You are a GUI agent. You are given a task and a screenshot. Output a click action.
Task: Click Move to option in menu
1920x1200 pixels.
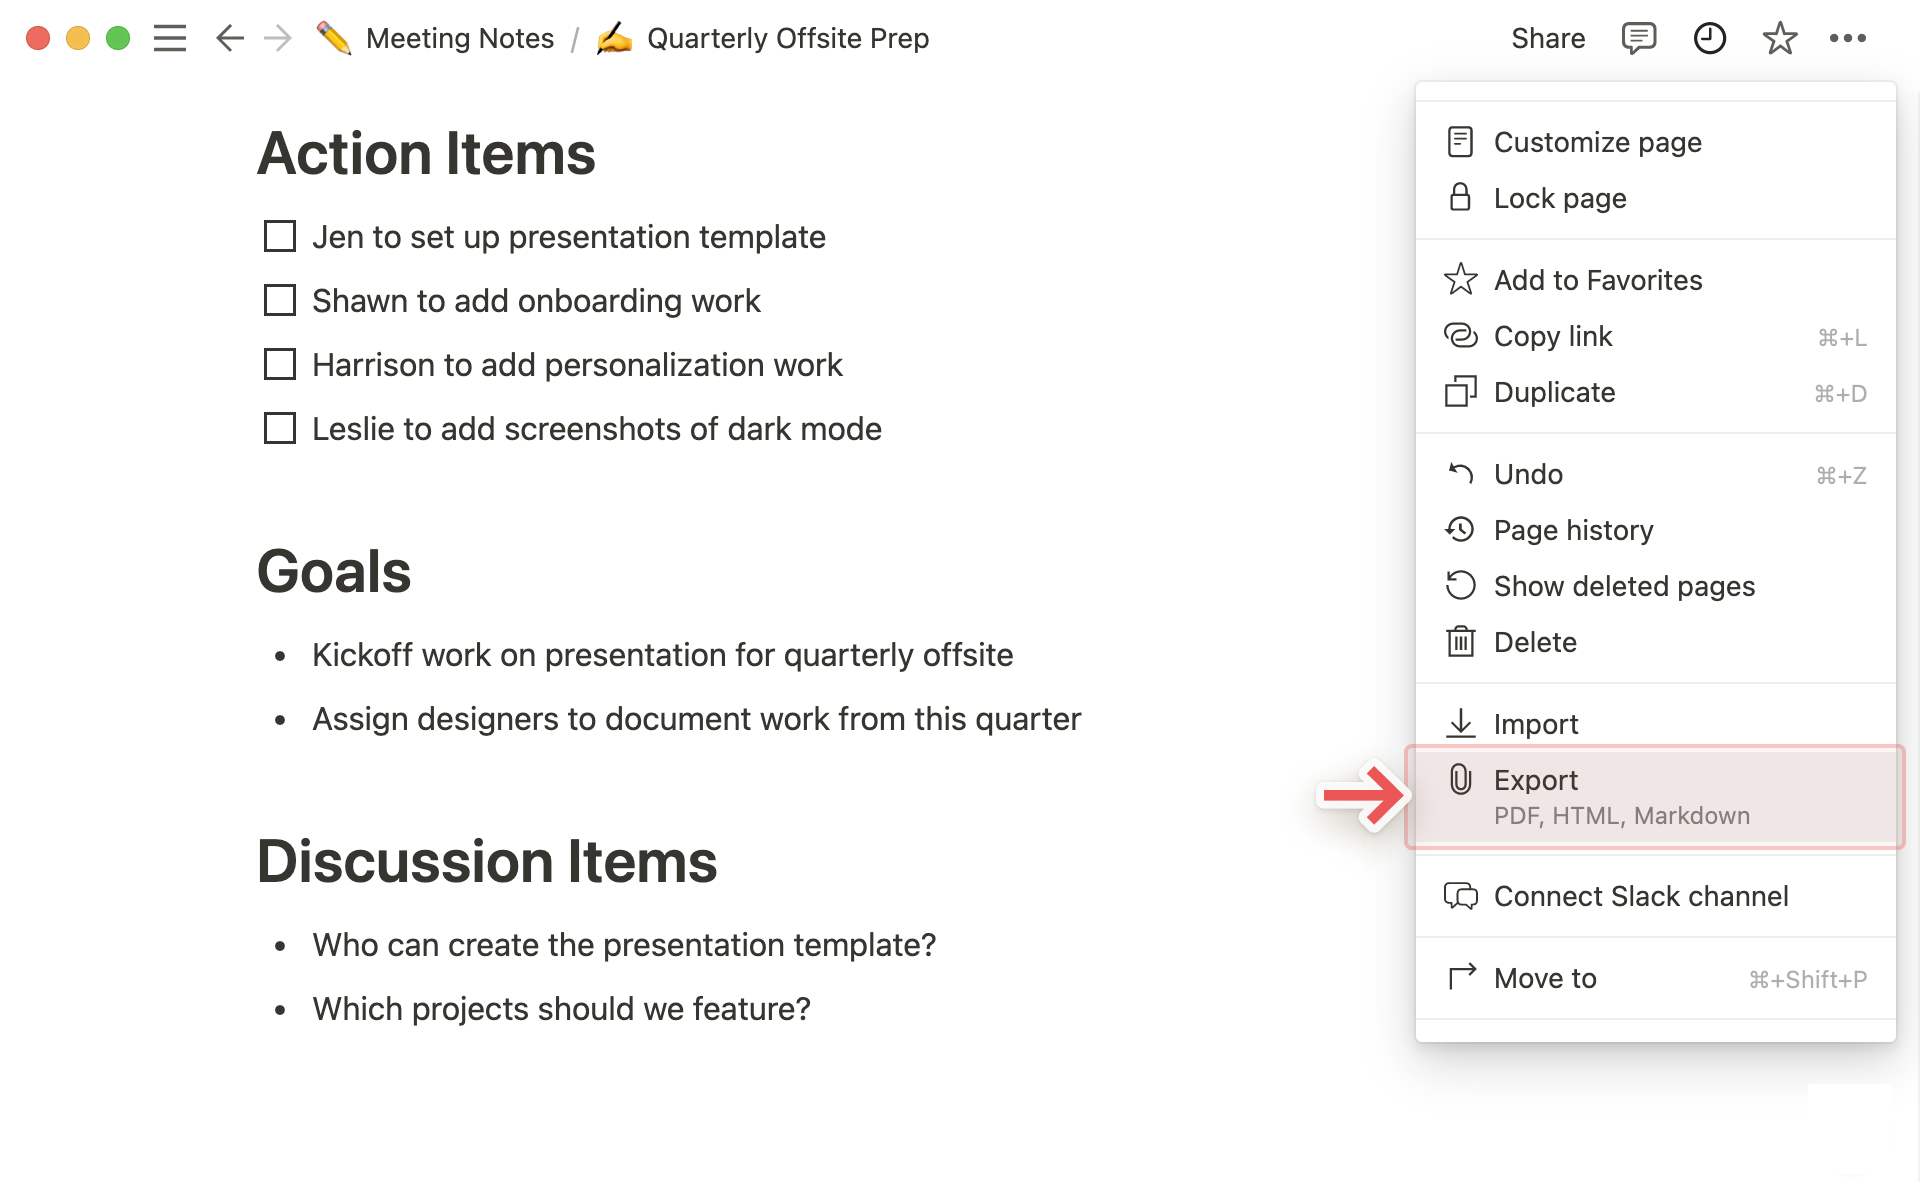click(x=1543, y=979)
